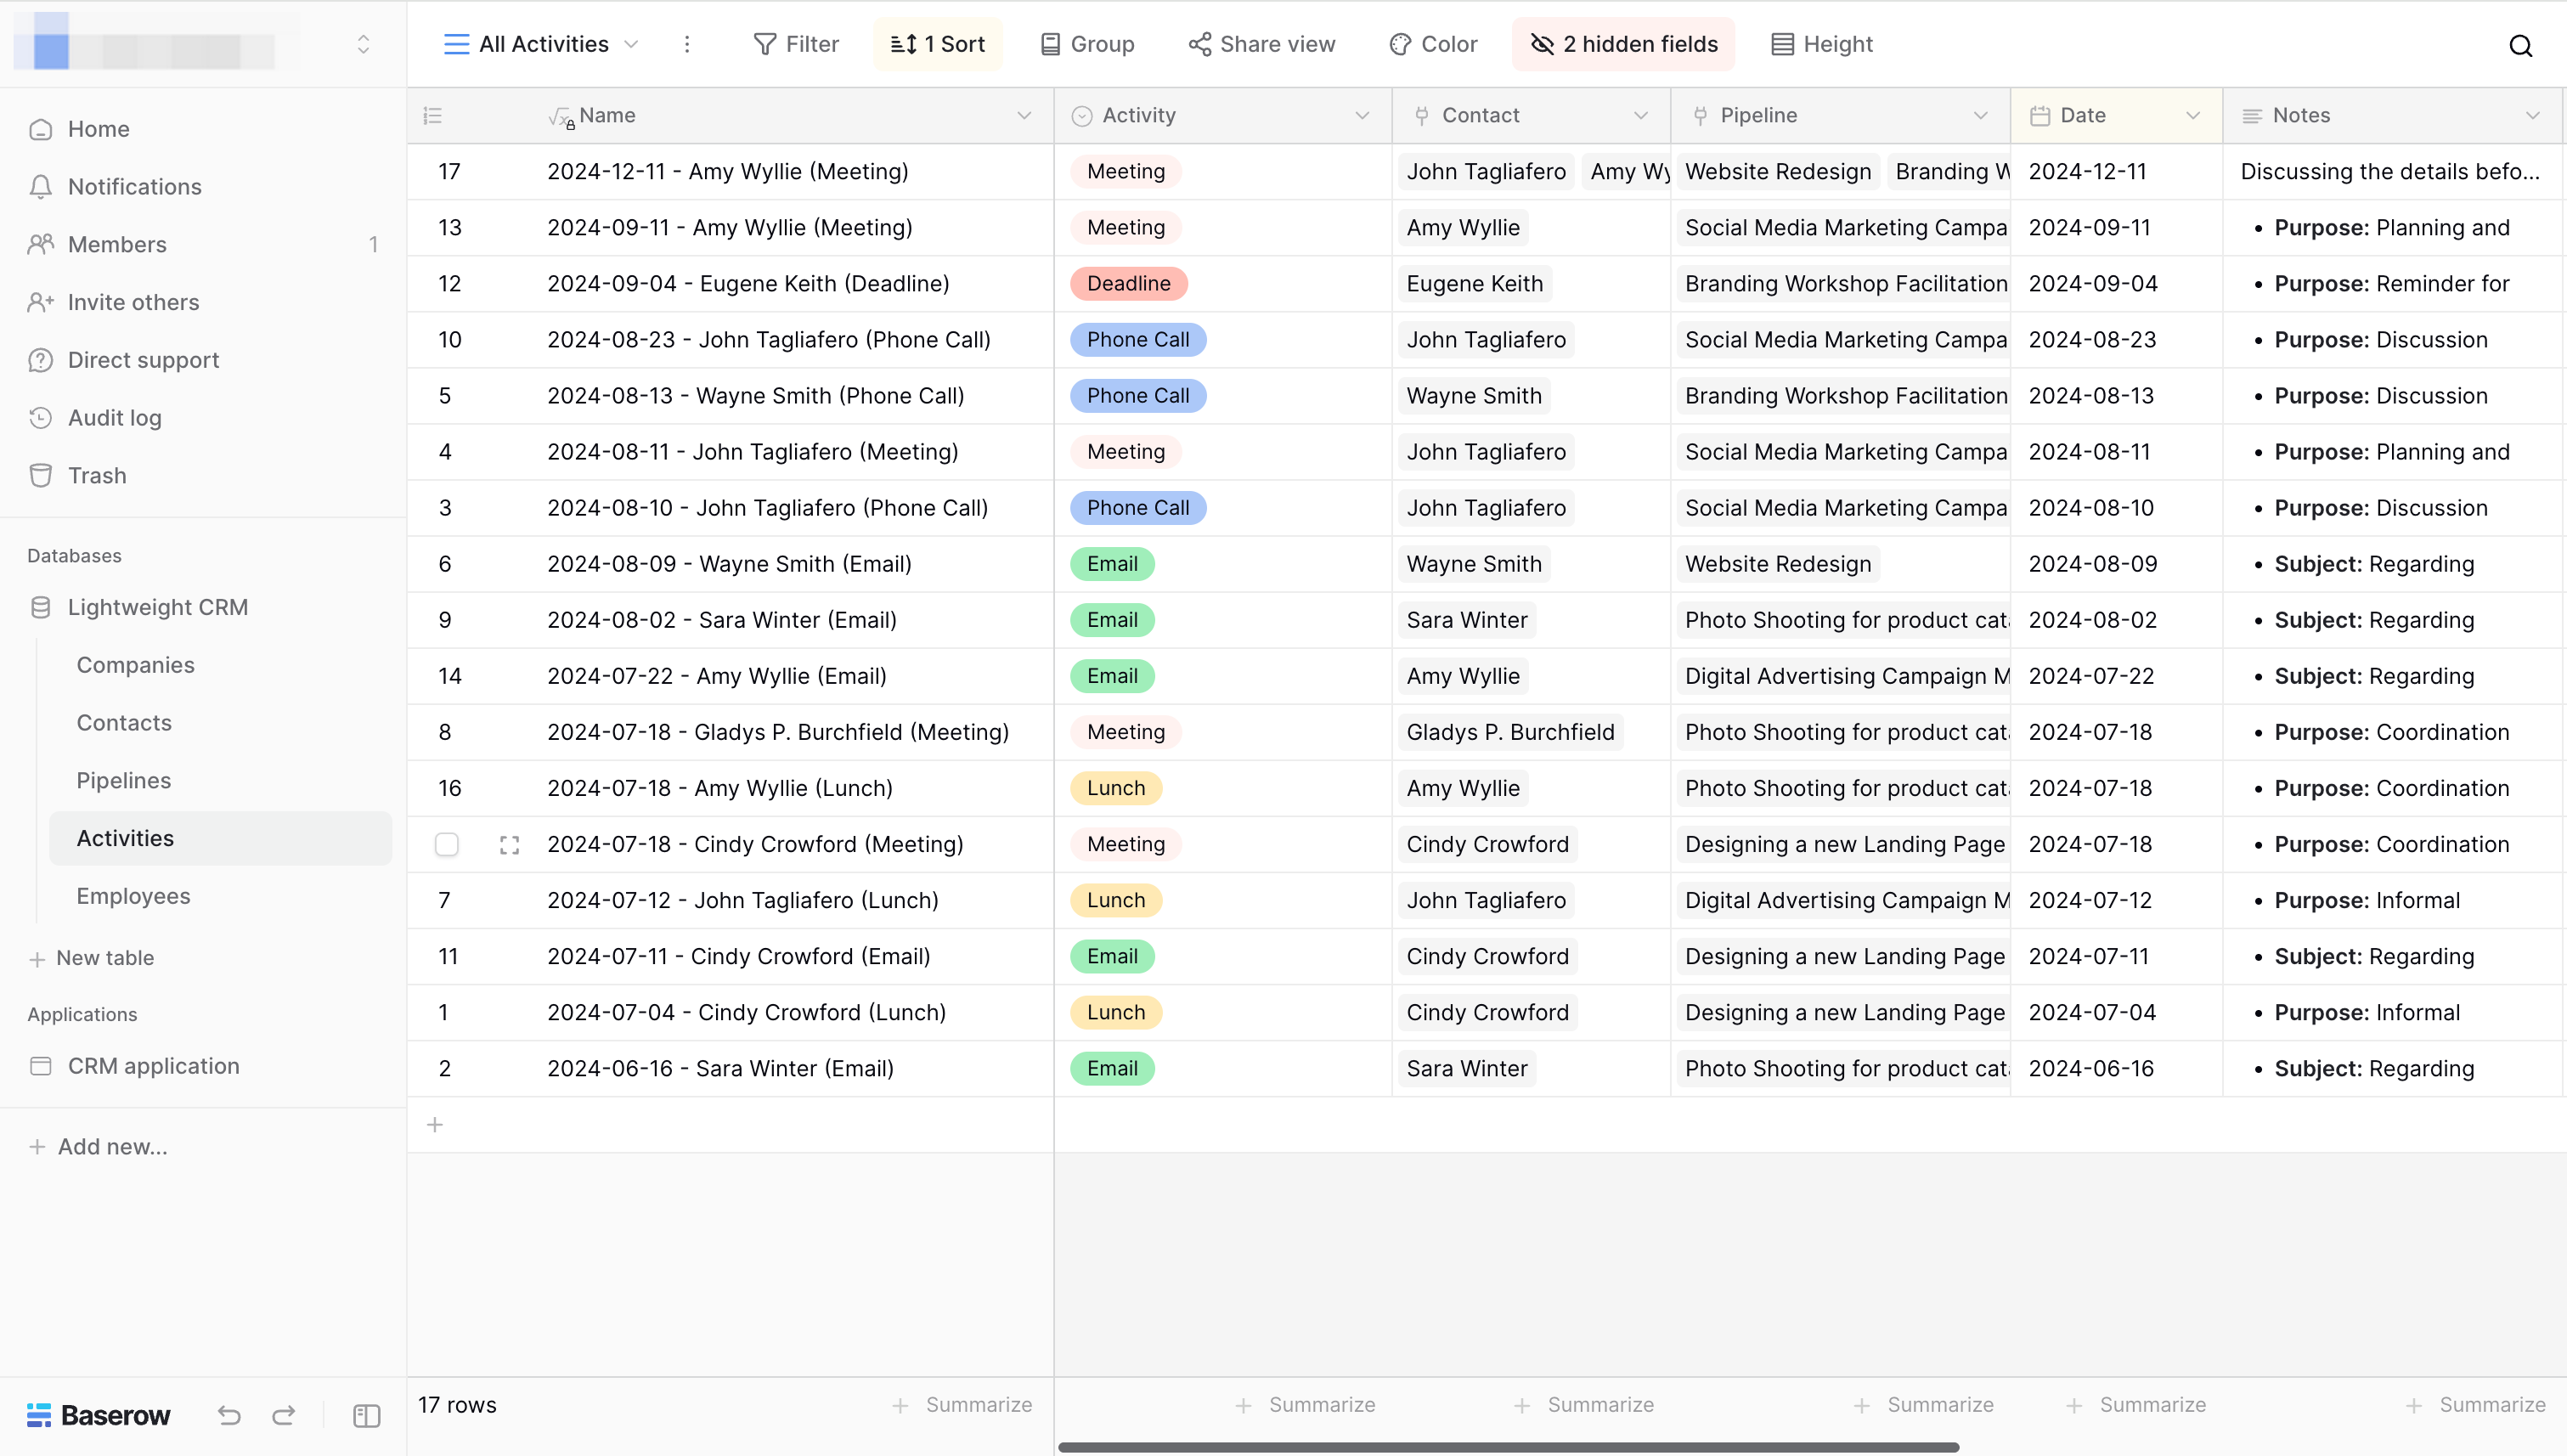The image size is (2567, 1456).
Task: Click the undo arrow icon
Action: (x=229, y=1415)
